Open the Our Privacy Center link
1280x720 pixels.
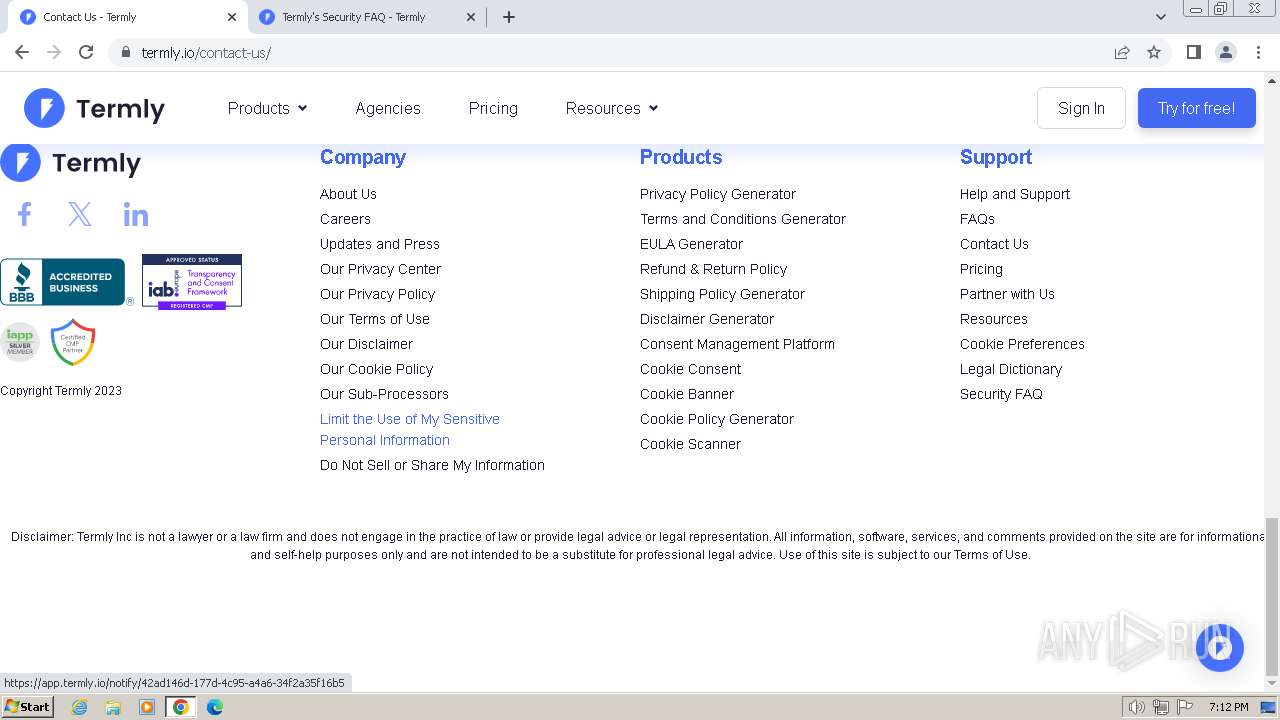(380, 269)
